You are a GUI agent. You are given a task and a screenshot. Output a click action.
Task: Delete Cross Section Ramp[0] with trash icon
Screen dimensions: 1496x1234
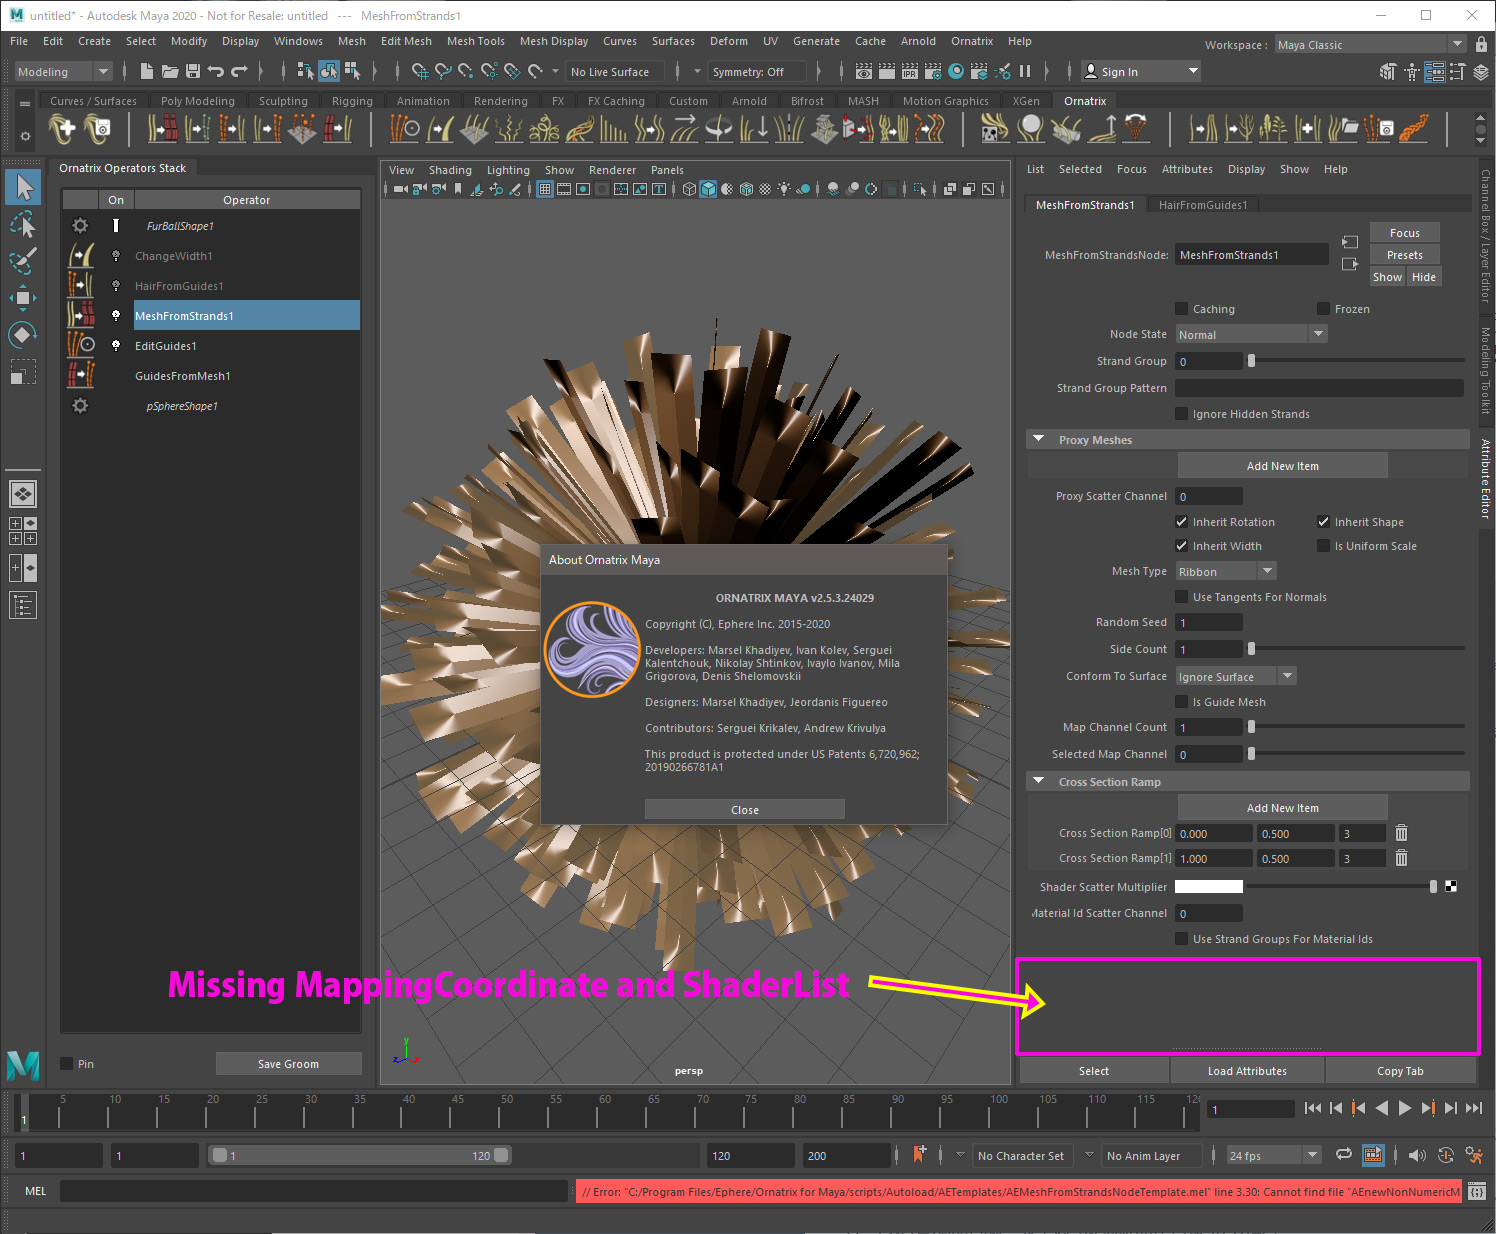click(x=1401, y=833)
